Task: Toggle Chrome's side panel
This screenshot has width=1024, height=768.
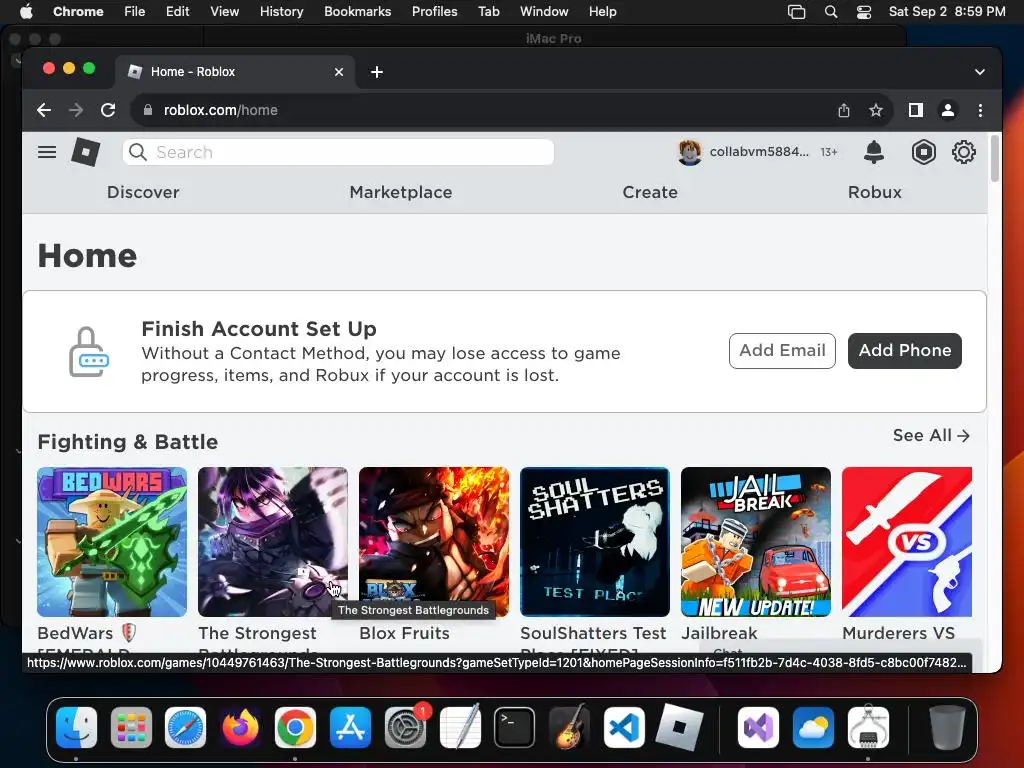Action: pos(916,110)
